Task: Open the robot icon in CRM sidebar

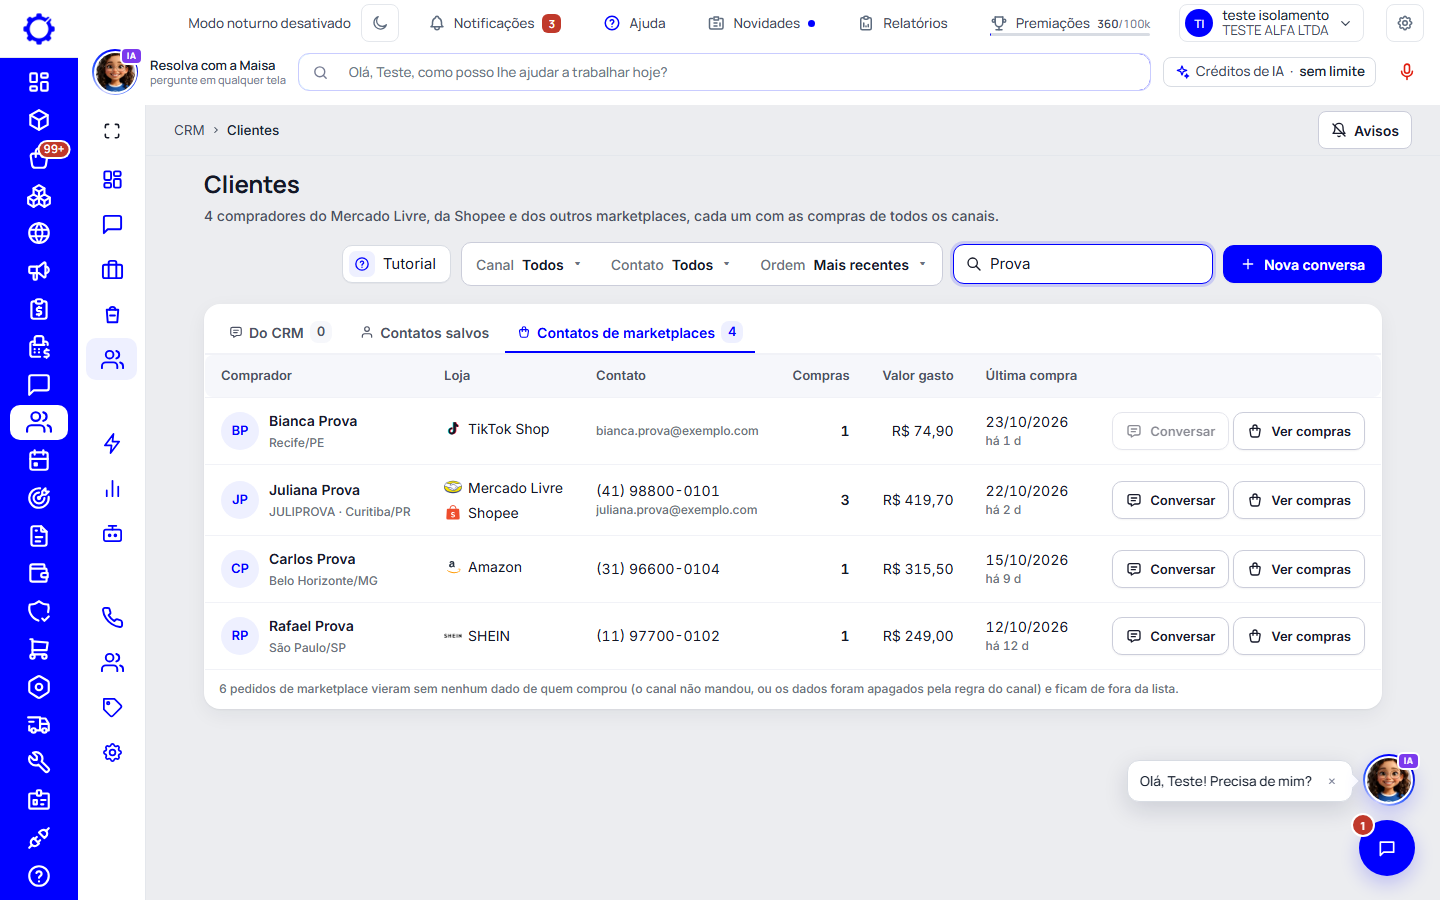Action: coord(112,534)
